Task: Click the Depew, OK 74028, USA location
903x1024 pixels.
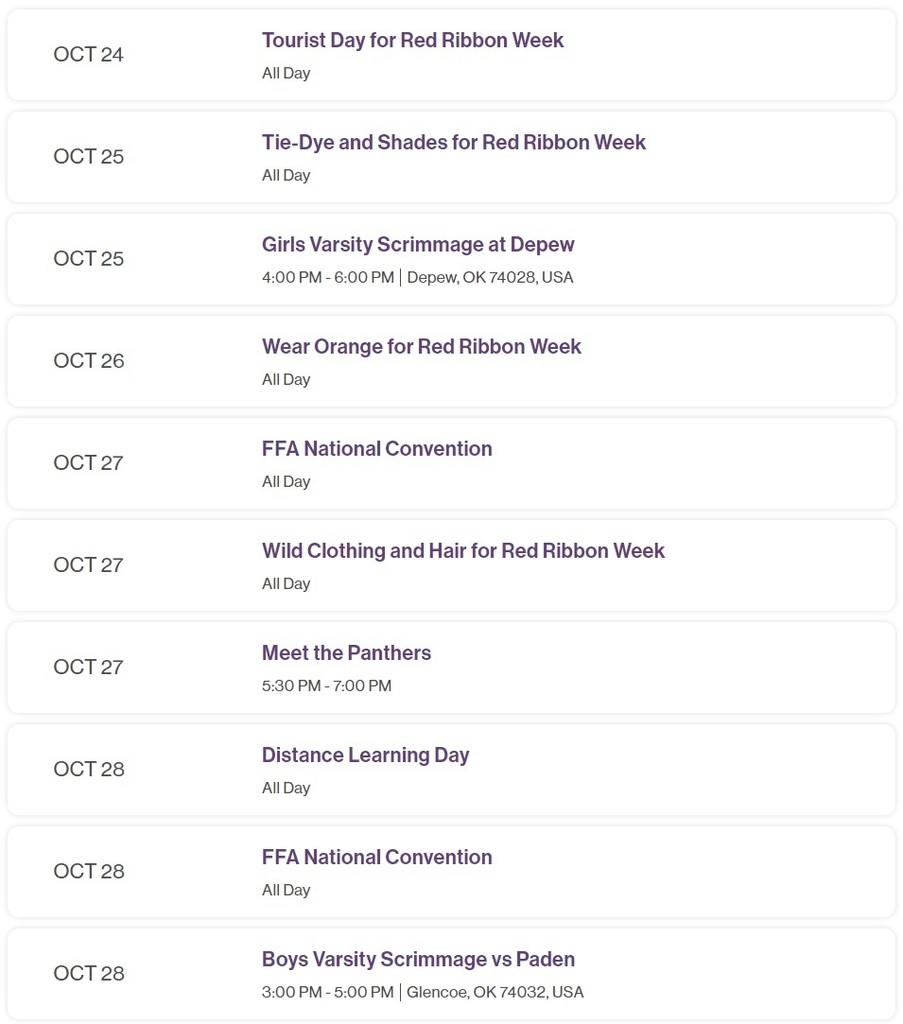Action: (490, 278)
